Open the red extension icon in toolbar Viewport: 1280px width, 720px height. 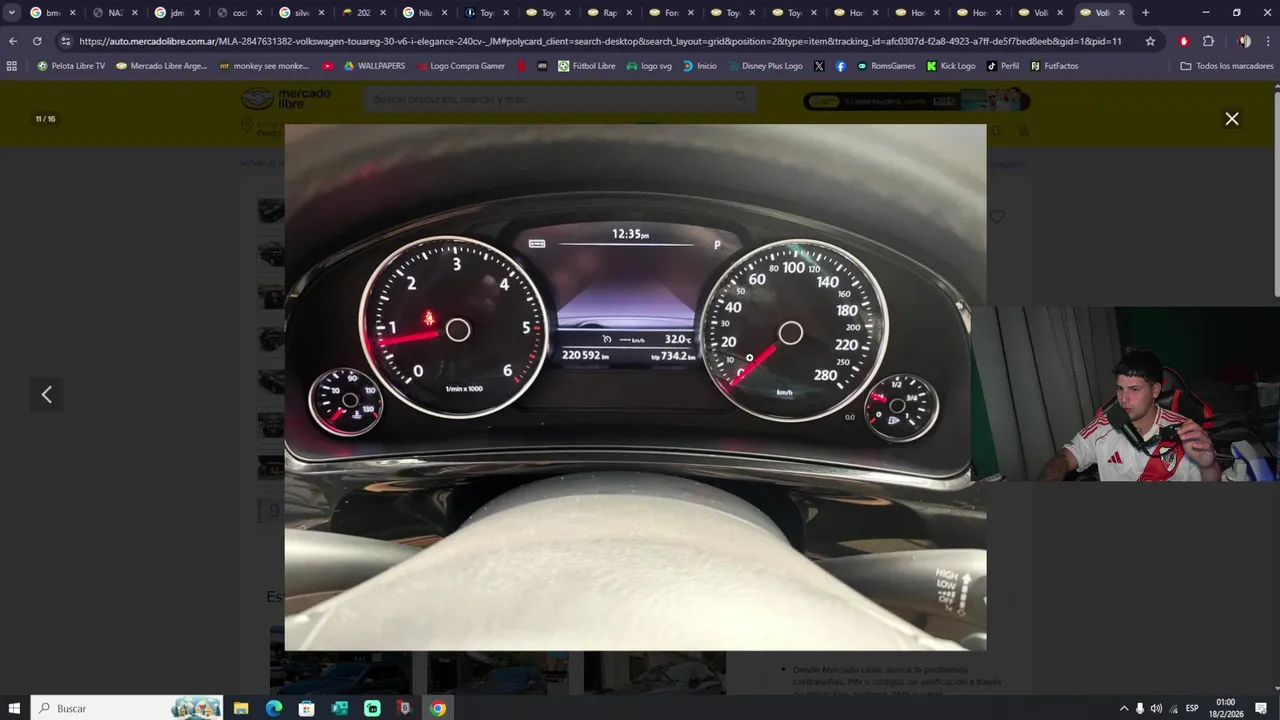pos(1184,41)
